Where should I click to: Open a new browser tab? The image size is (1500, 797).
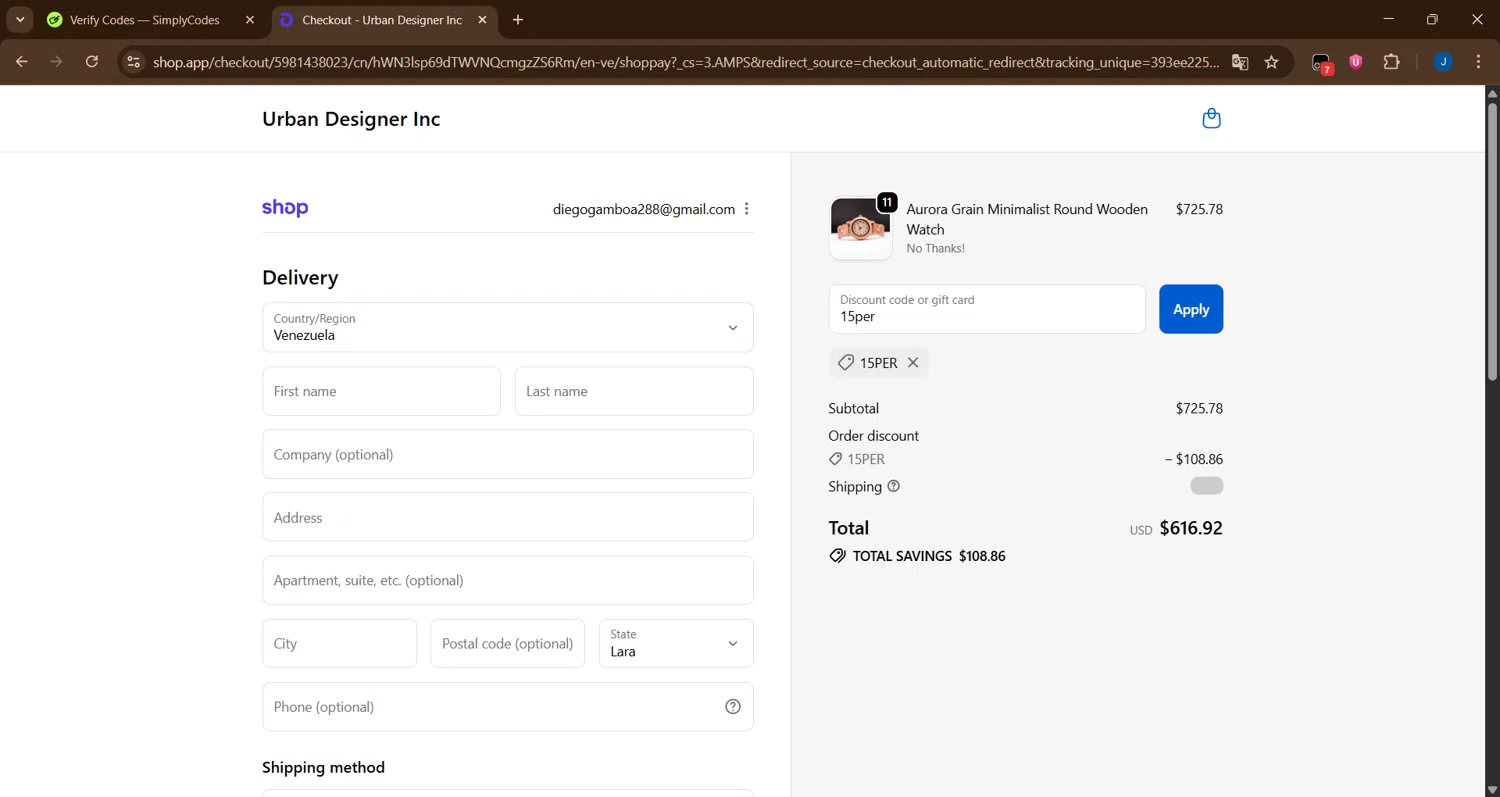[517, 20]
